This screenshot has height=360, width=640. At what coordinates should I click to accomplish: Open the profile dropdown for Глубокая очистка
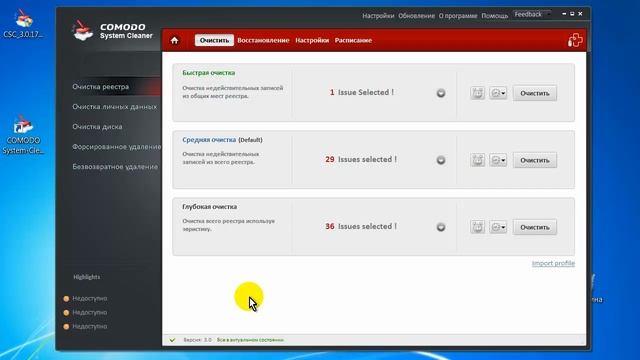[x=498, y=227]
